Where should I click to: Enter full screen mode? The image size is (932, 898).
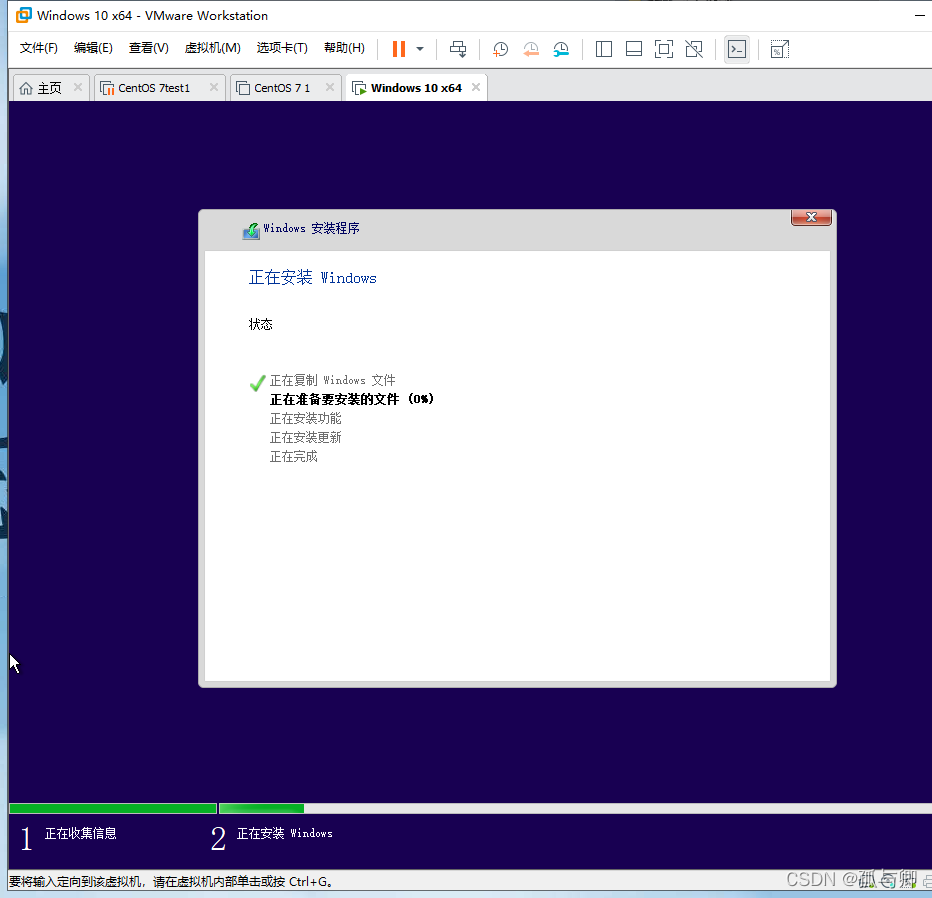tap(663, 49)
